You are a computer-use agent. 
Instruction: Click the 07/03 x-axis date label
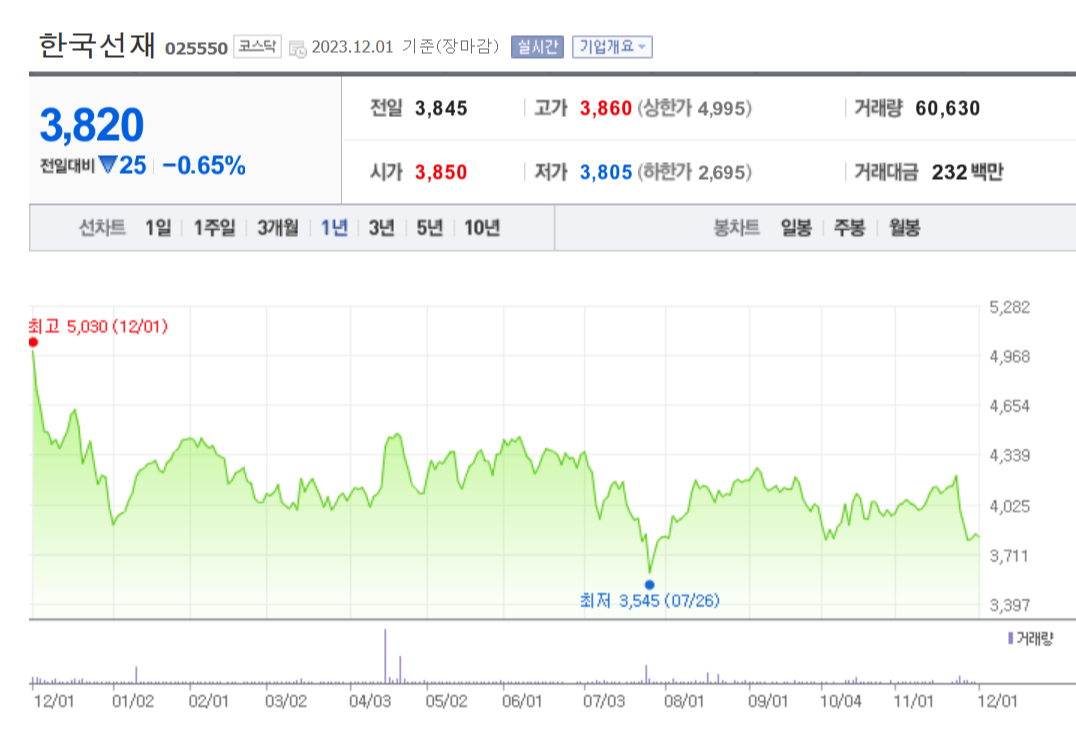(x=604, y=701)
